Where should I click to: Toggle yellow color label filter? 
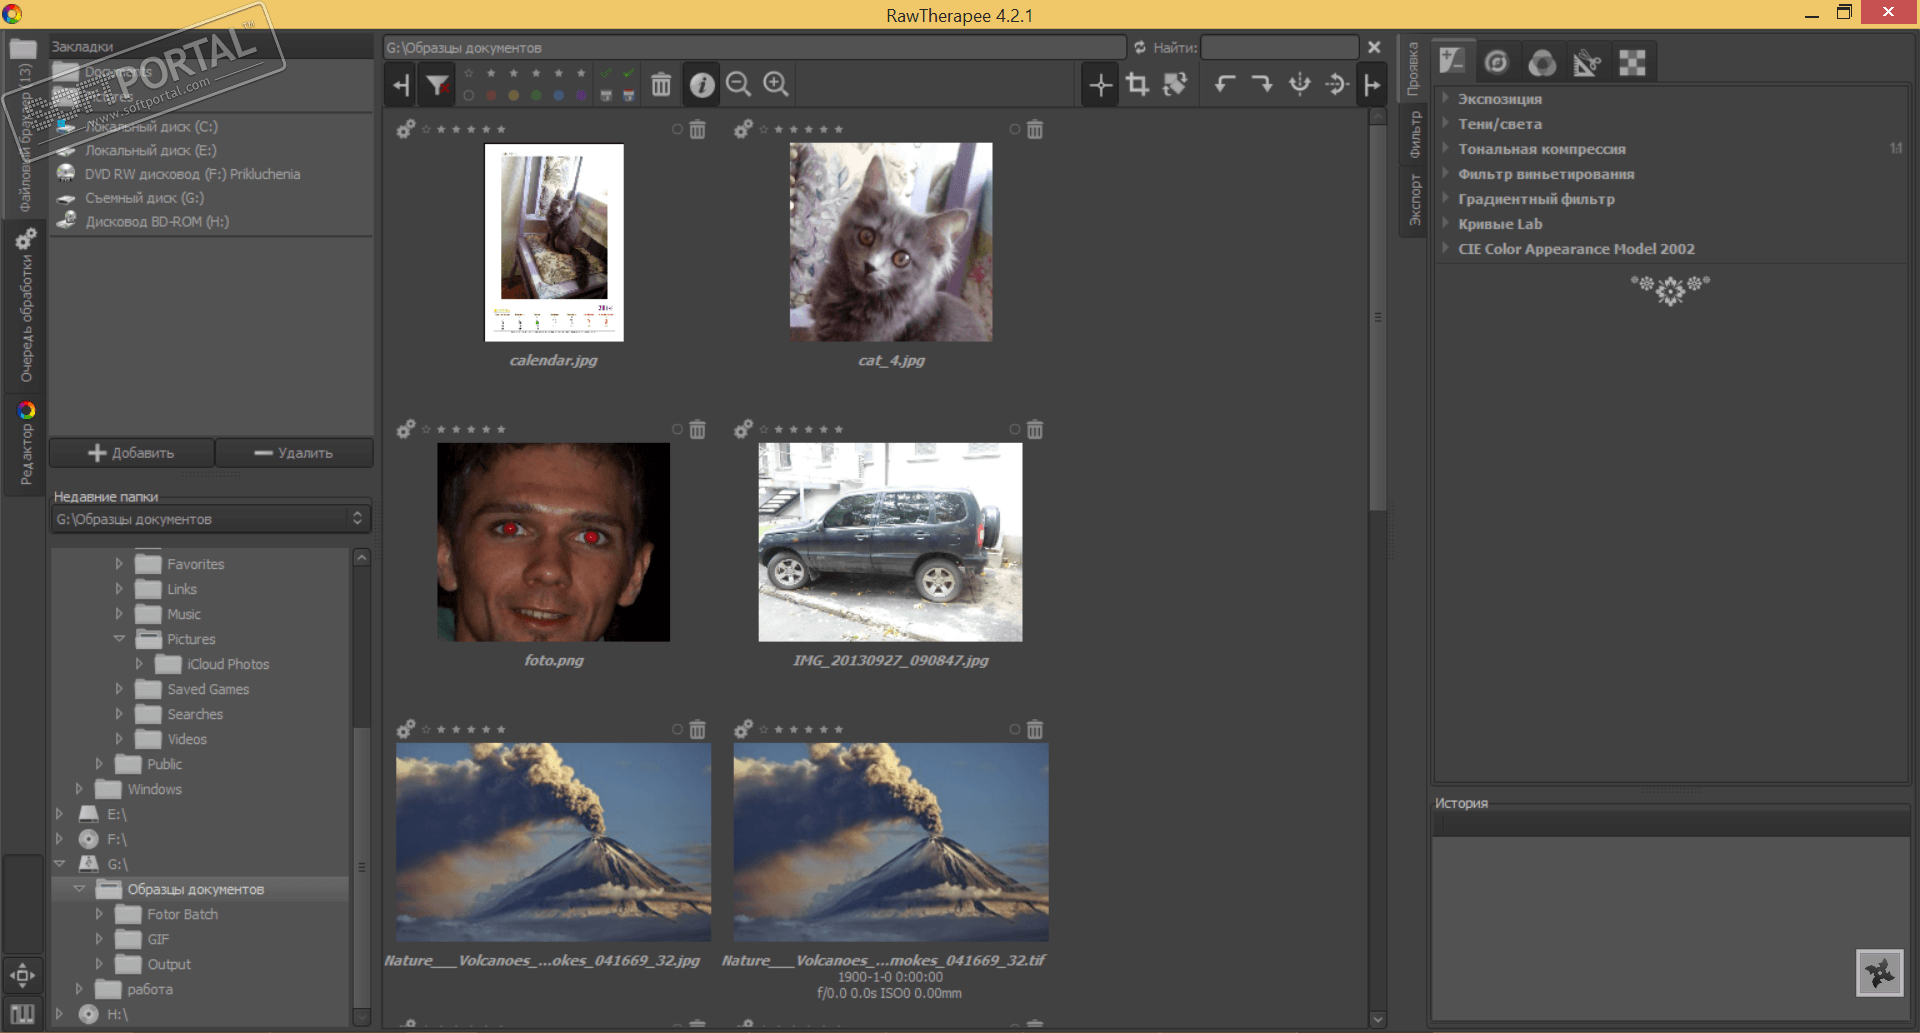[514, 96]
